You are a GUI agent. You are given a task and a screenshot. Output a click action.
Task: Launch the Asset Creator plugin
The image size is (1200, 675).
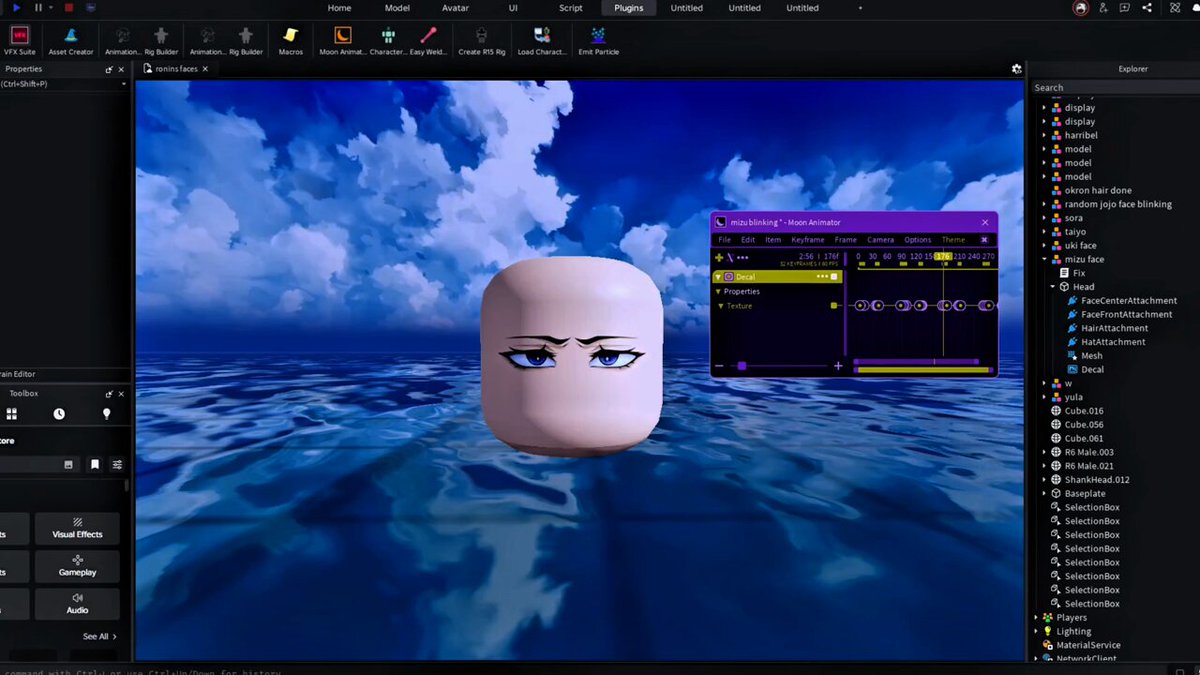click(71, 40)
